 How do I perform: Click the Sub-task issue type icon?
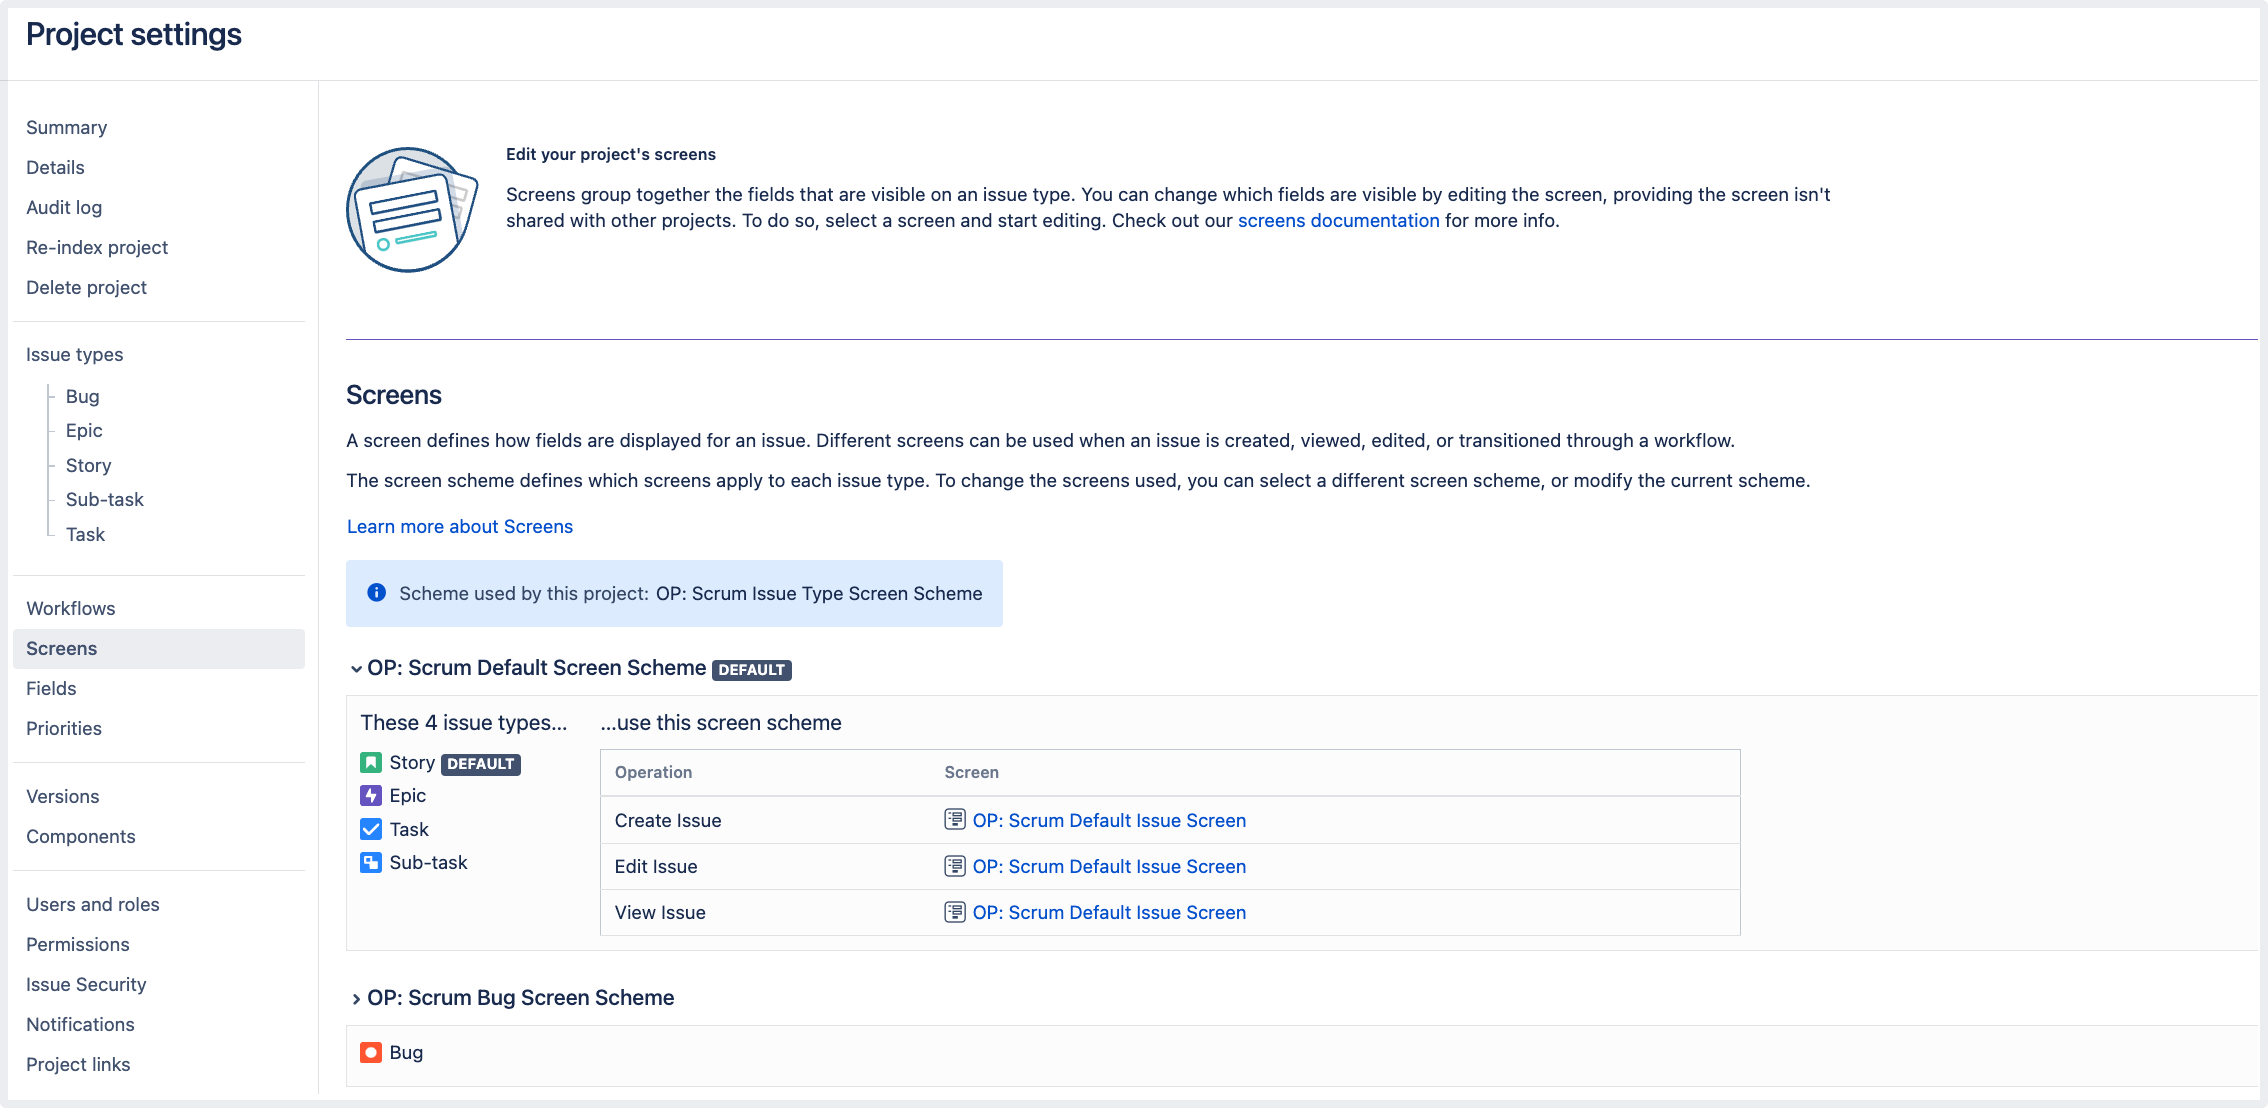click(371, 862)
